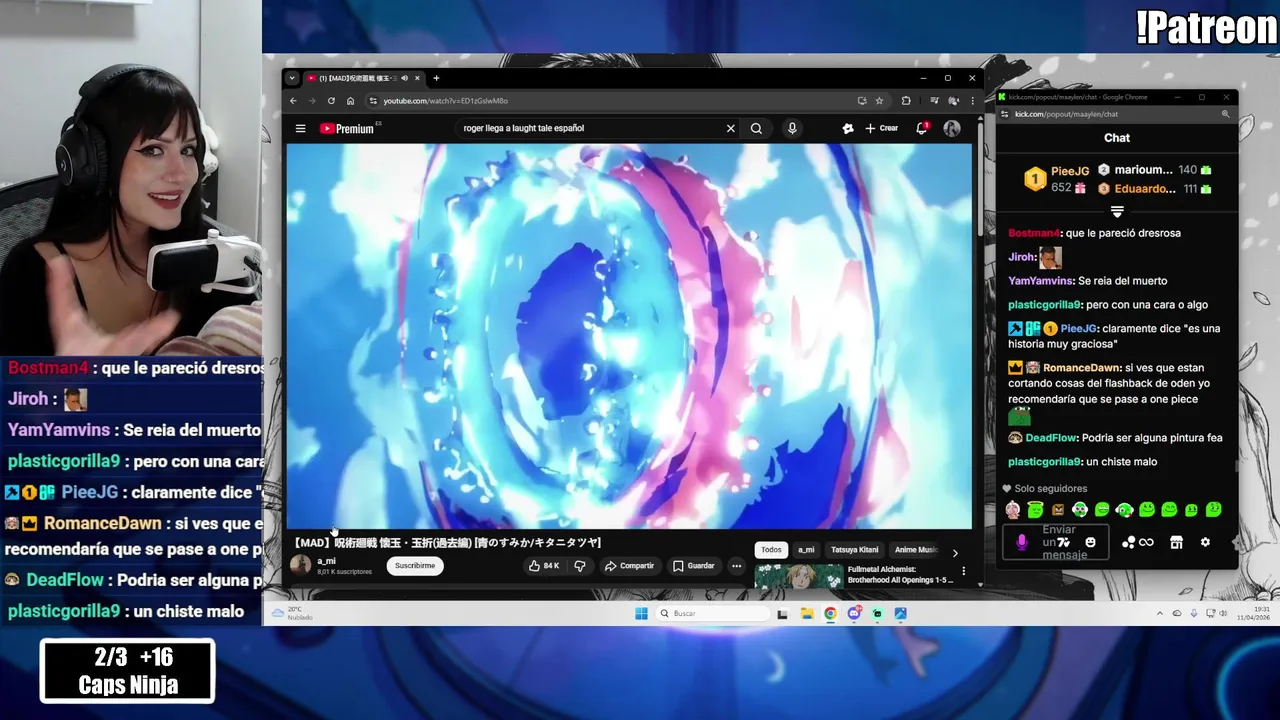Open options for Fullmetal Alchemist suggestion

coord(964,571)
